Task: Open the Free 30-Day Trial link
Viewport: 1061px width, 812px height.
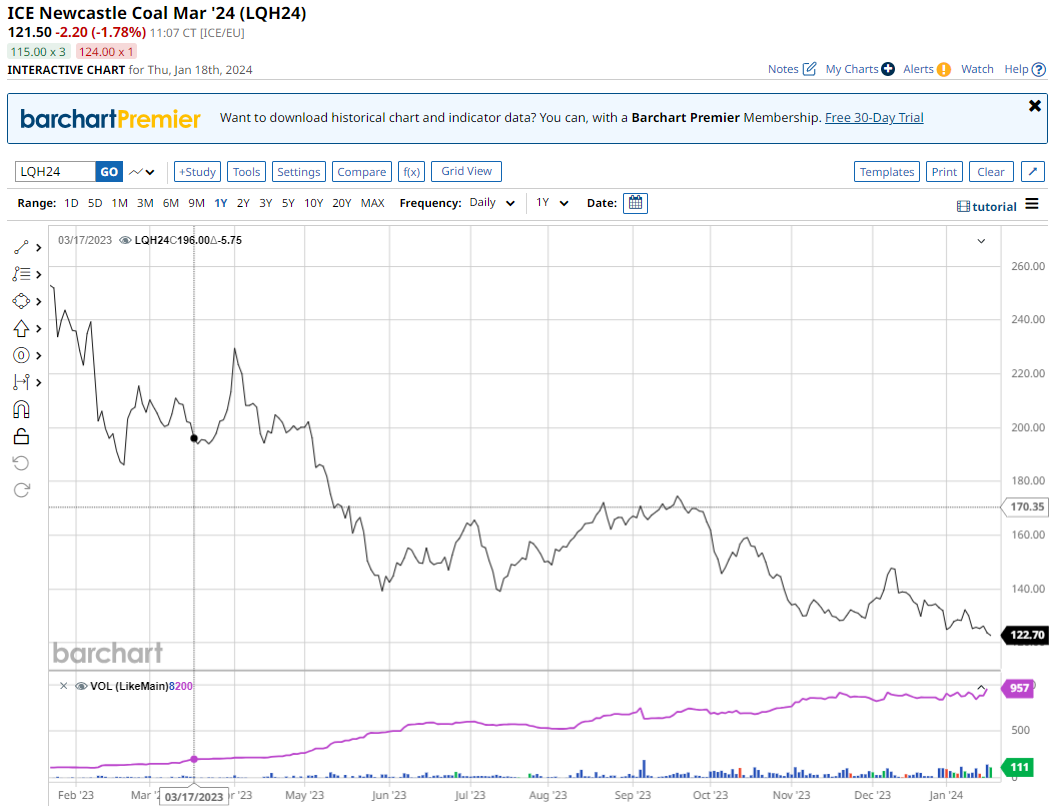Action: 873,118
